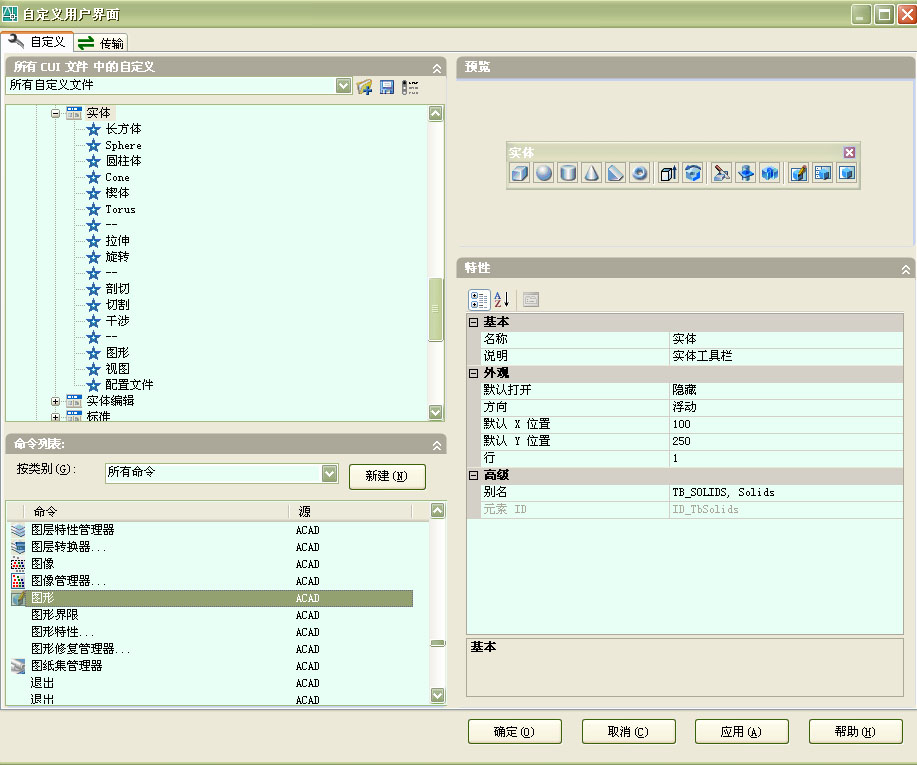Click the save customization files icon

click(387, 87)
